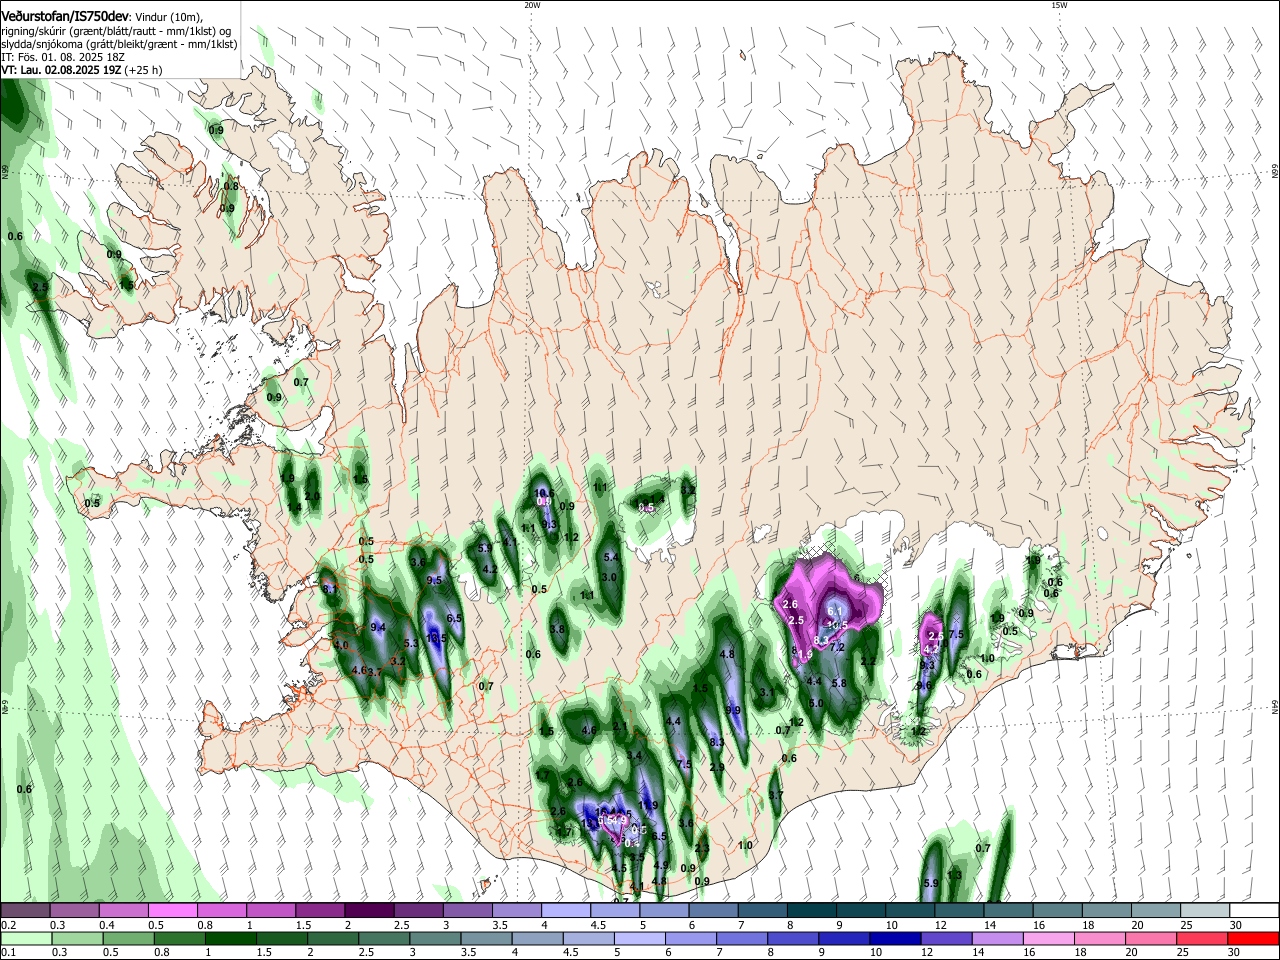Pick the light grey swatch between 25 and 30, upper row
The height and width of the screenshot is (960, 1280).
[x=1204, y=910]
